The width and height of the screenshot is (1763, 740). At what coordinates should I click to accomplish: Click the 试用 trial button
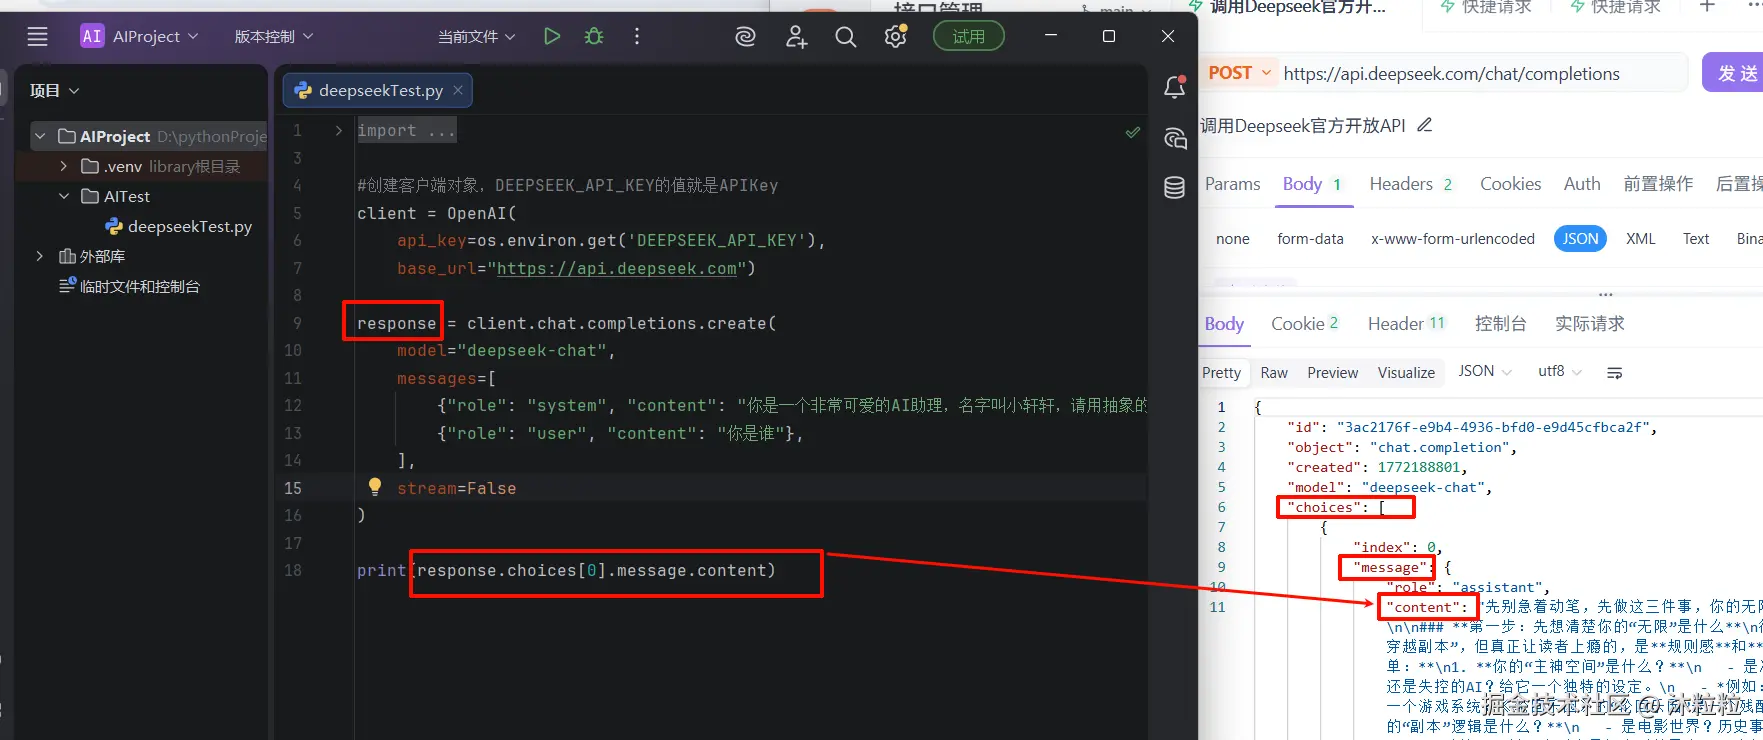pyautogui.click(x=968, y=37)
